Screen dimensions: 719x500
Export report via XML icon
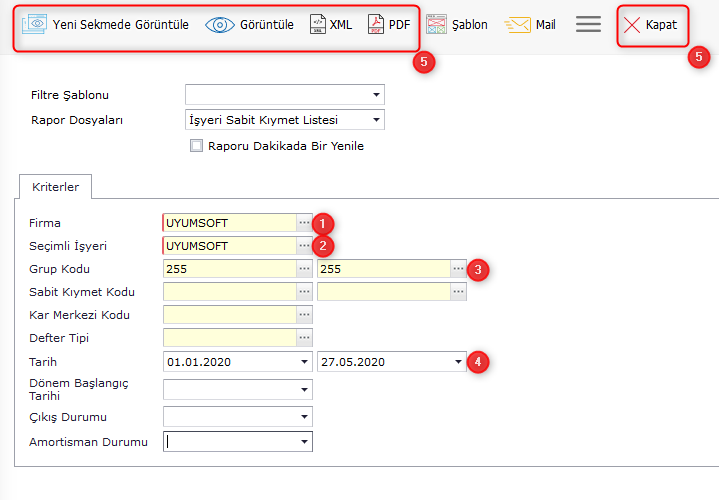coord(317,25)
